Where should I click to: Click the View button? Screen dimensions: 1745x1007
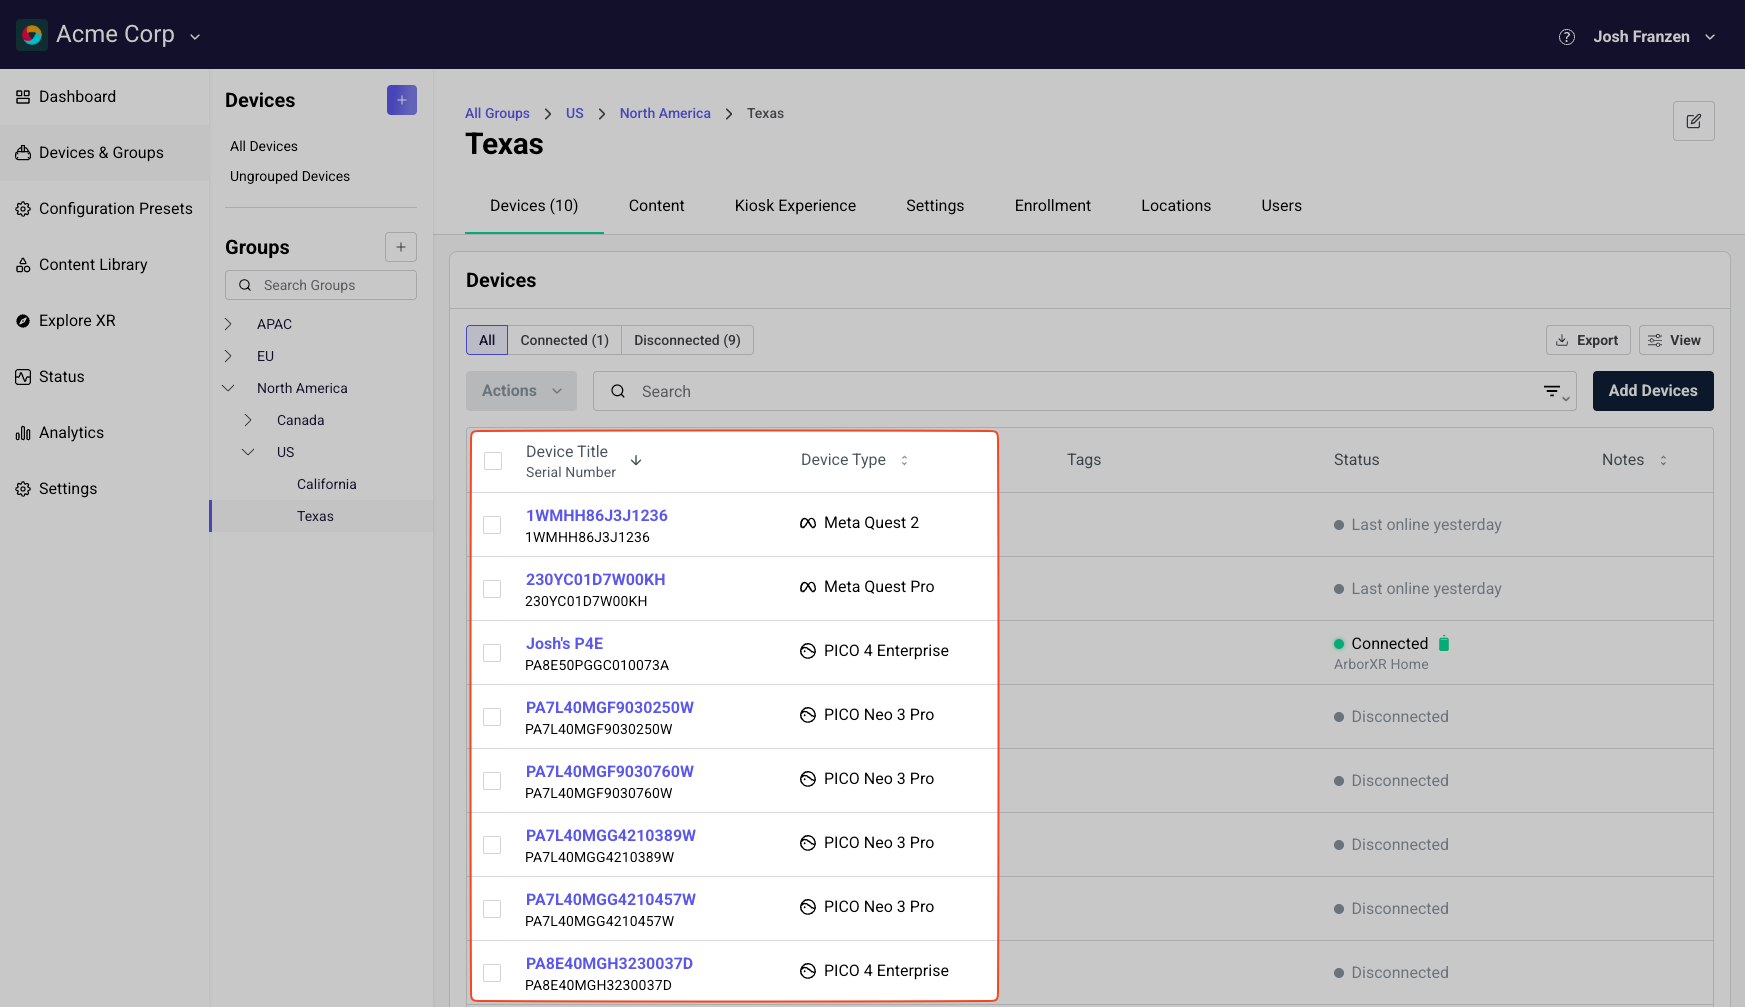pos(1676,340)
